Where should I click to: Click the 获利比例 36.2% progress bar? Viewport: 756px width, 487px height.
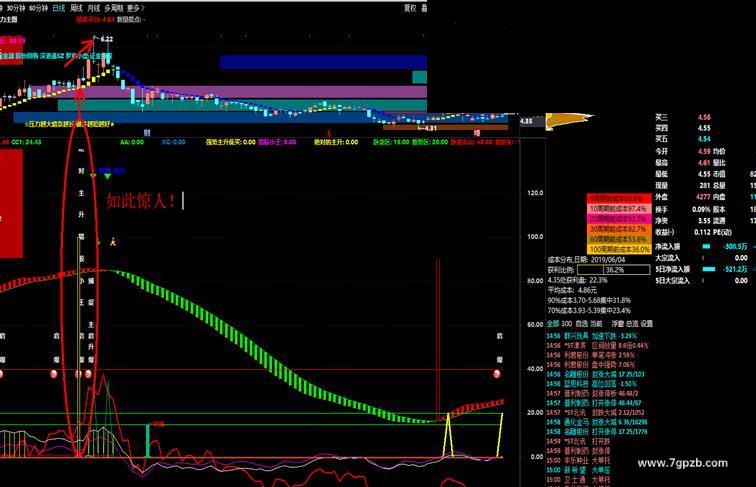click(x=614, y=270)
